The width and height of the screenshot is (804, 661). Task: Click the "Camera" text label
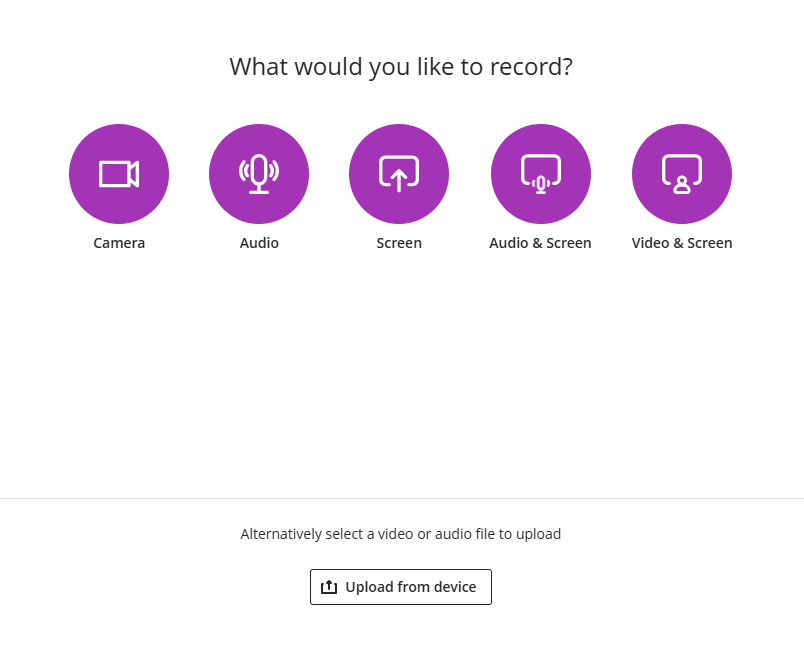(119, 243)
